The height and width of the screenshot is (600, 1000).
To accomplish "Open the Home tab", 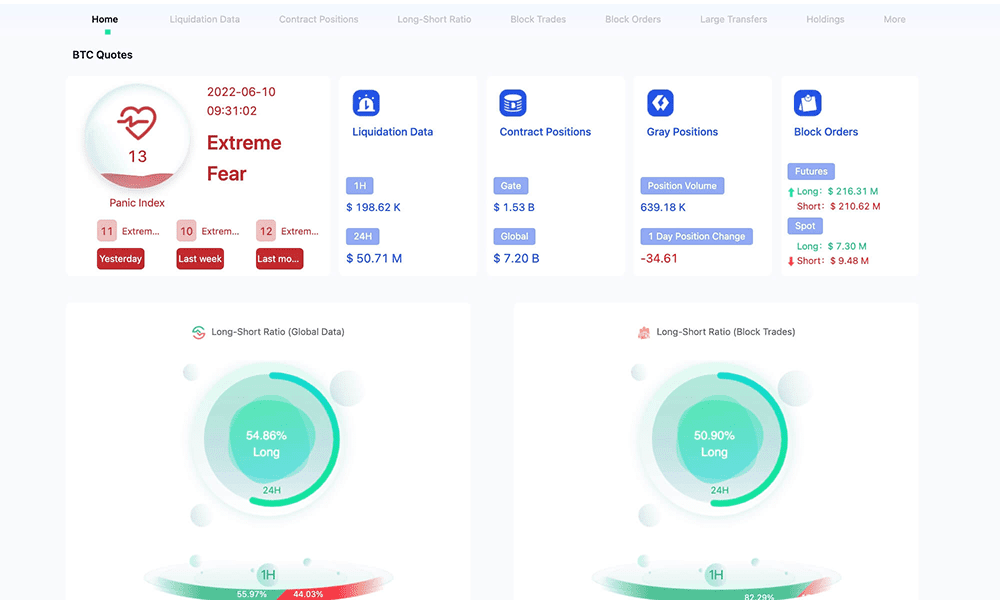I will pos(105,19).
